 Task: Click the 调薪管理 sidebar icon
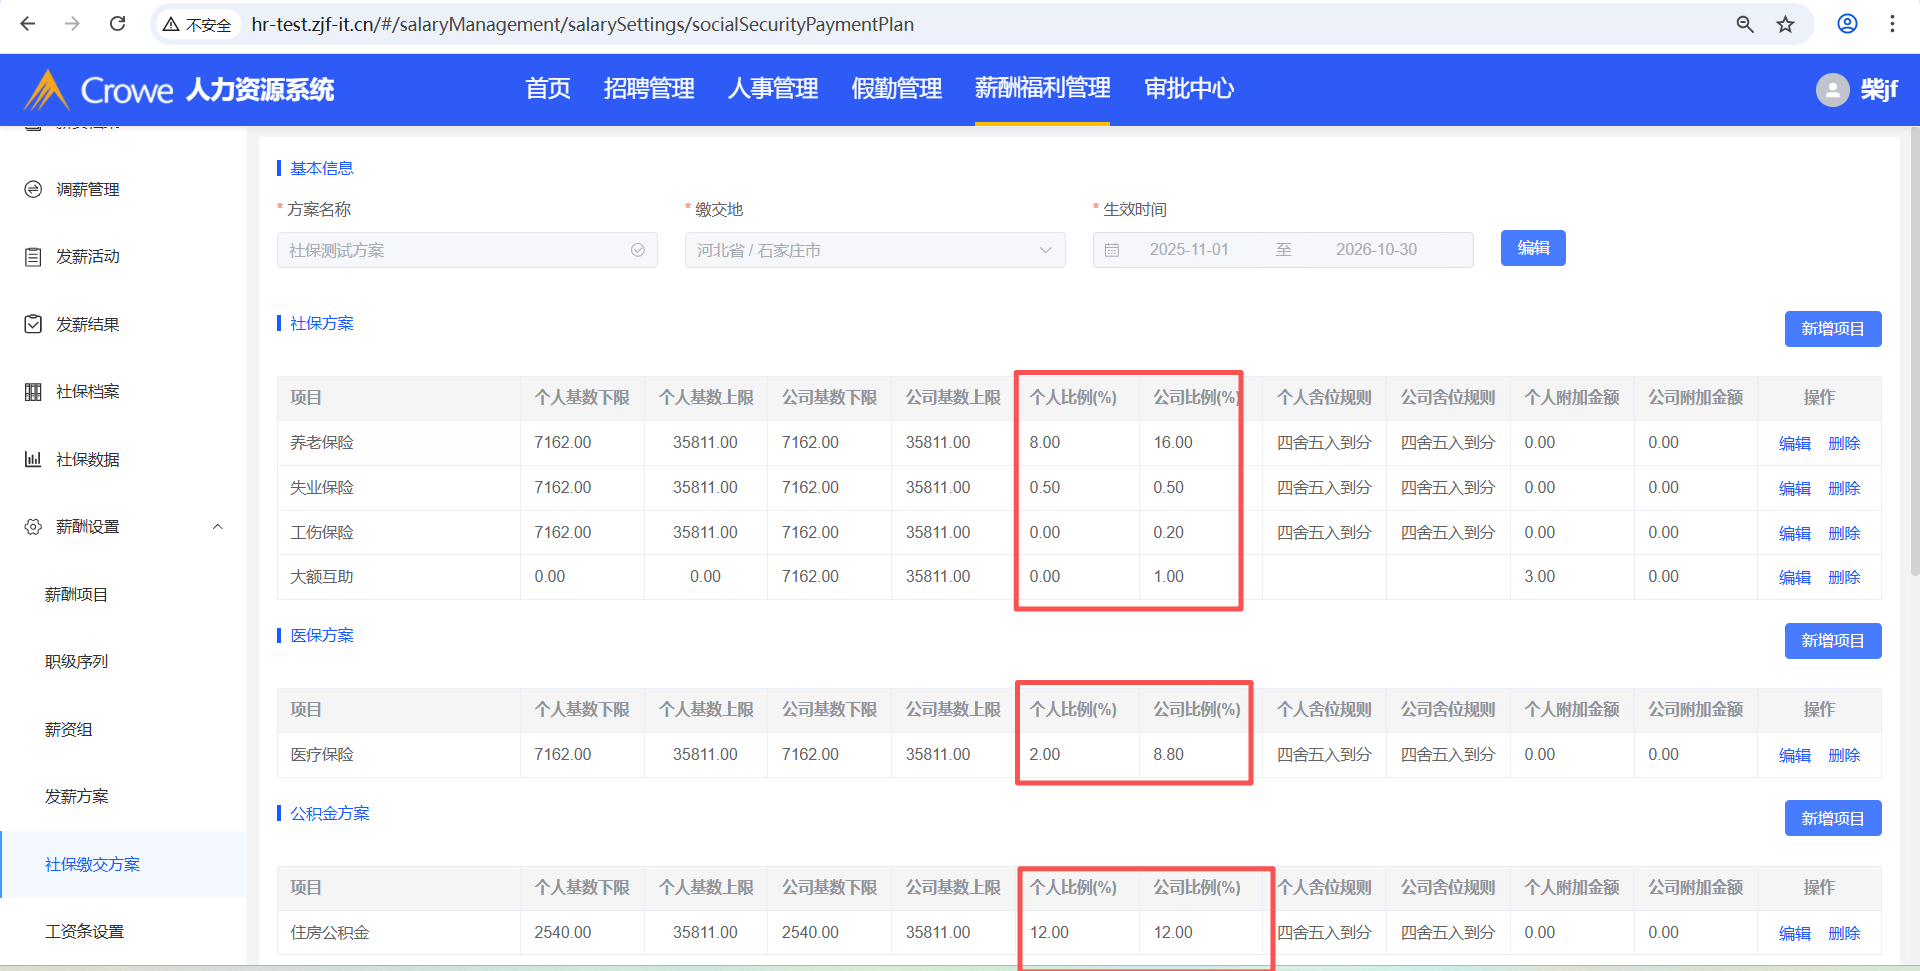coord(33,189)
